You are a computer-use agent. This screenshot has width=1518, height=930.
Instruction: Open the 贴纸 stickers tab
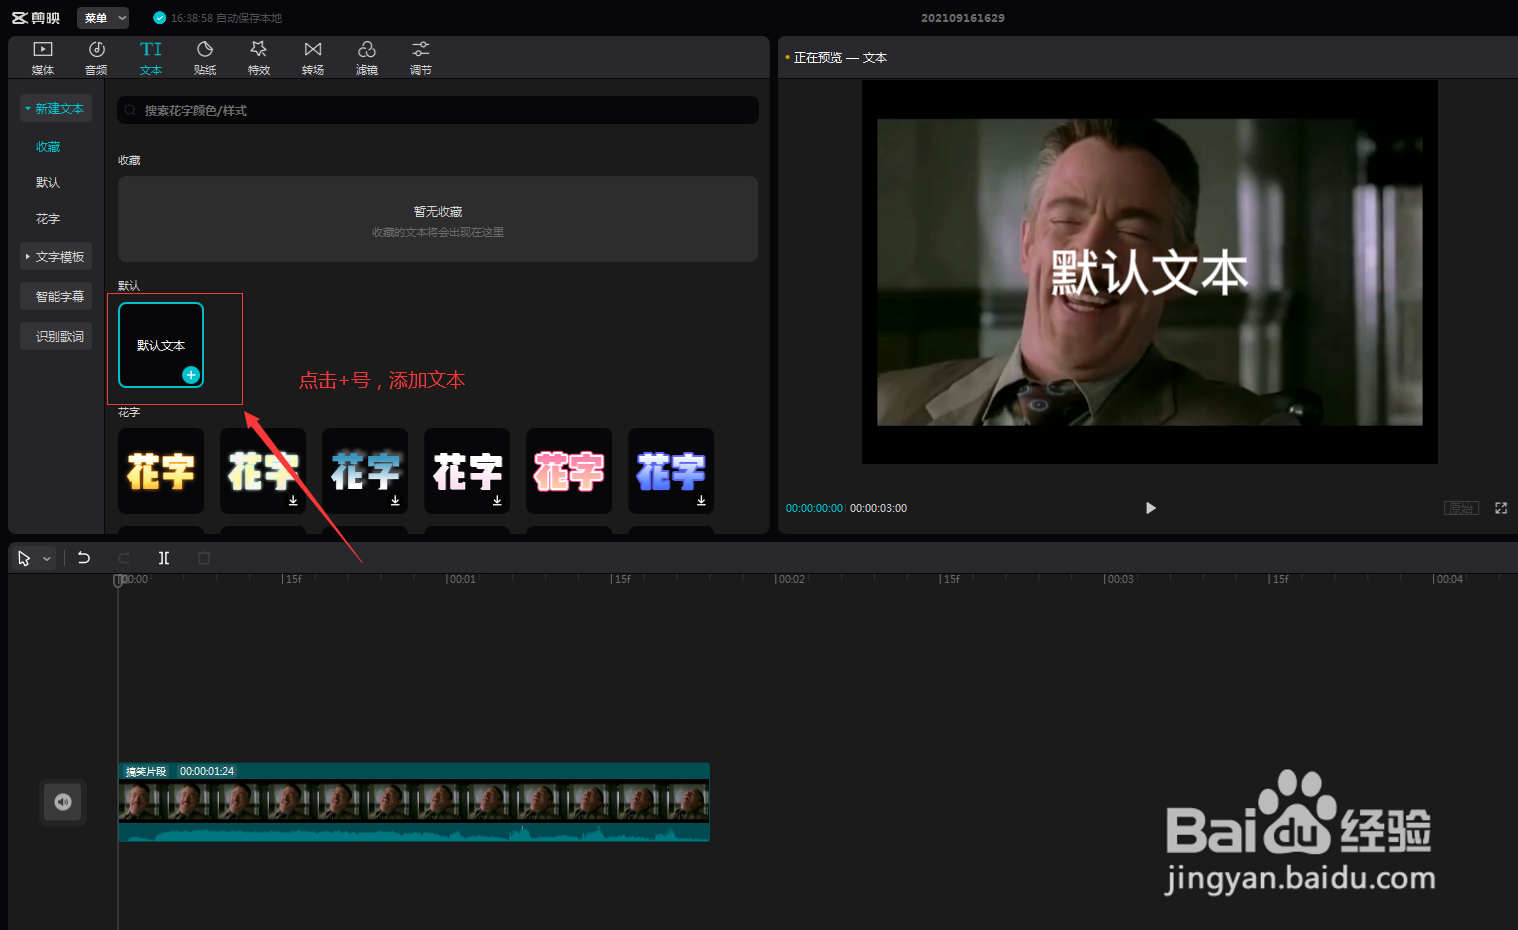[x=205, y=58]
